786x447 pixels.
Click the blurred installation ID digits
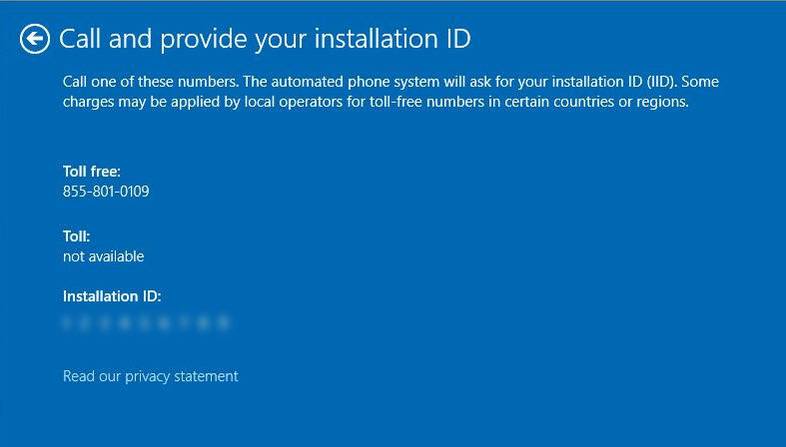[x=146, y=323]
